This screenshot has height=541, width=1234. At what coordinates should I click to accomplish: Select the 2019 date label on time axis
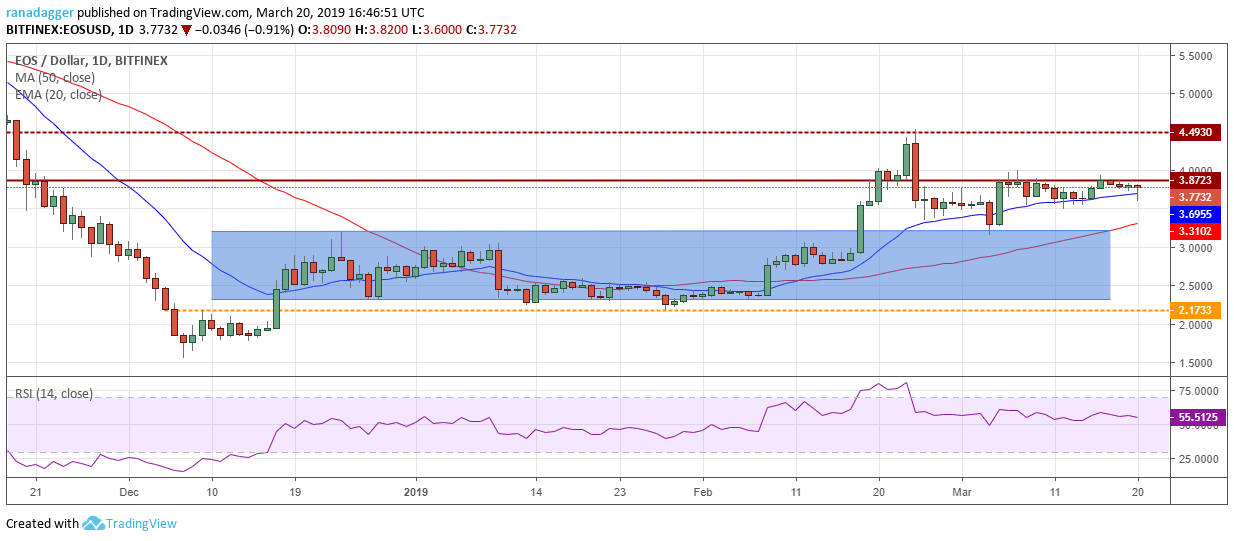coord(418,492)
